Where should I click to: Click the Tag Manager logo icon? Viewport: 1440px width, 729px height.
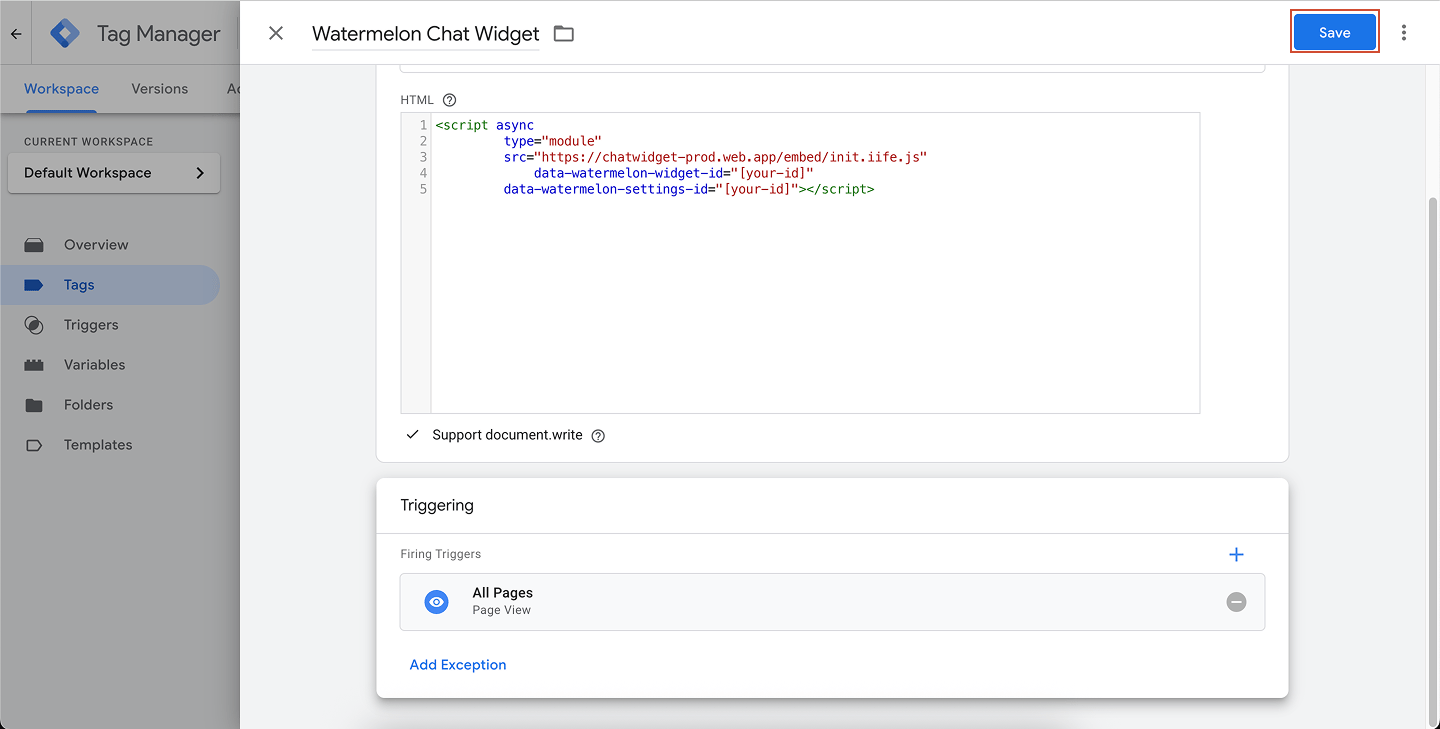65,33
